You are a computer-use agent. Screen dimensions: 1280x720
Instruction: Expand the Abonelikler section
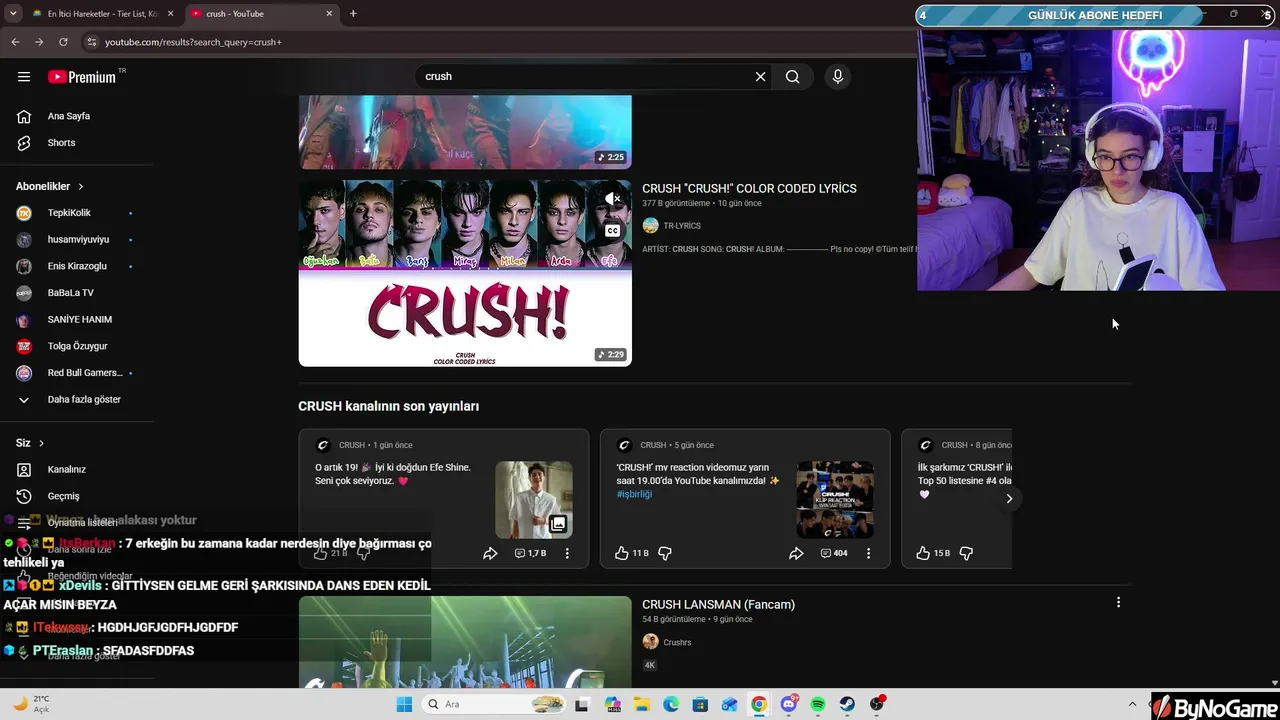coord(50,186)
